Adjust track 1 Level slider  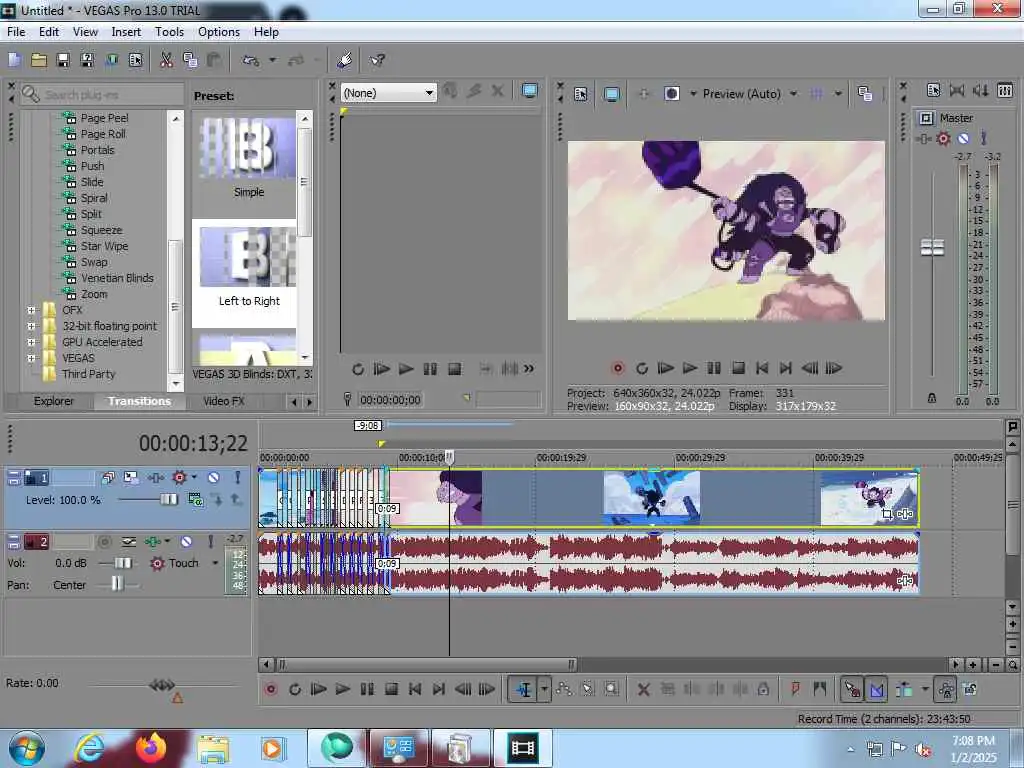(x=168, y=500)
